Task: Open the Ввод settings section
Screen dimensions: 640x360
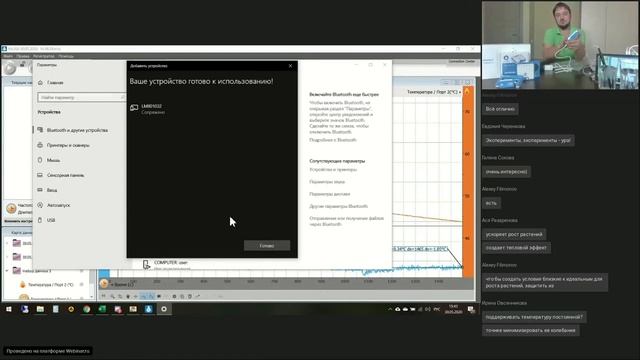Action: click(x=47, y=190)
